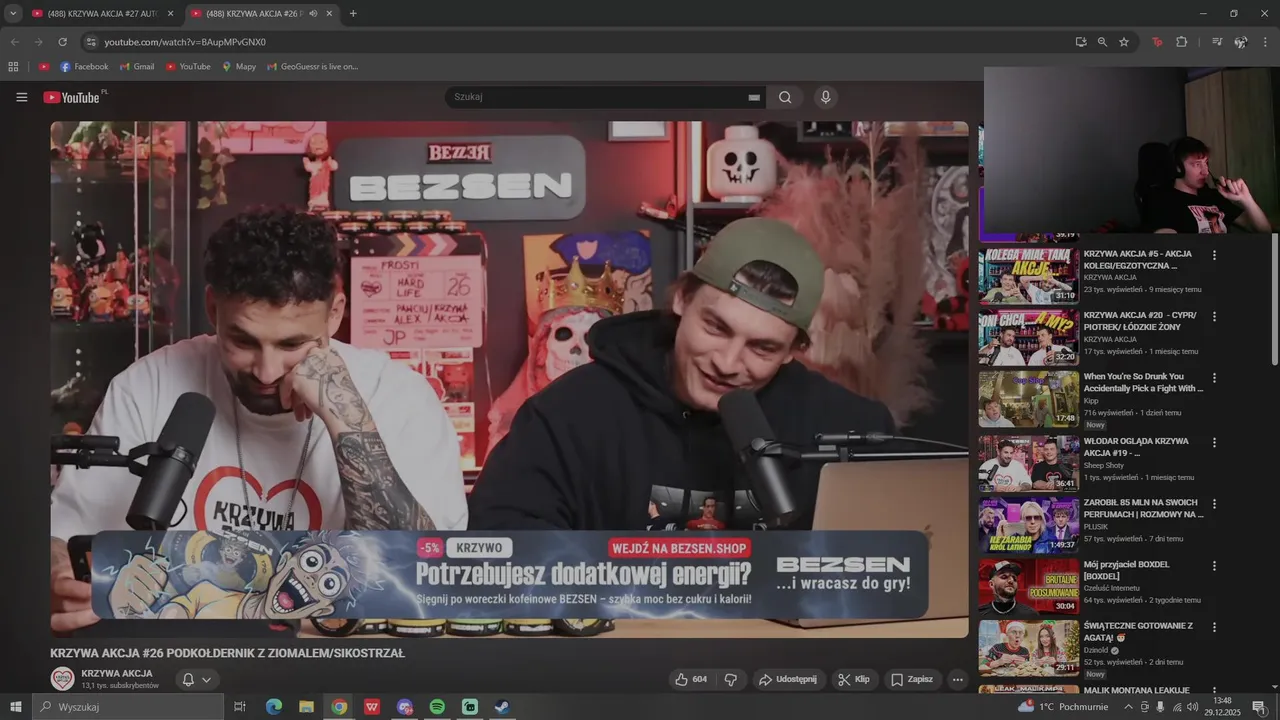Start voice search with the microphone
The width and height of the screenshot is (1280, 720).
coord(825,97)
